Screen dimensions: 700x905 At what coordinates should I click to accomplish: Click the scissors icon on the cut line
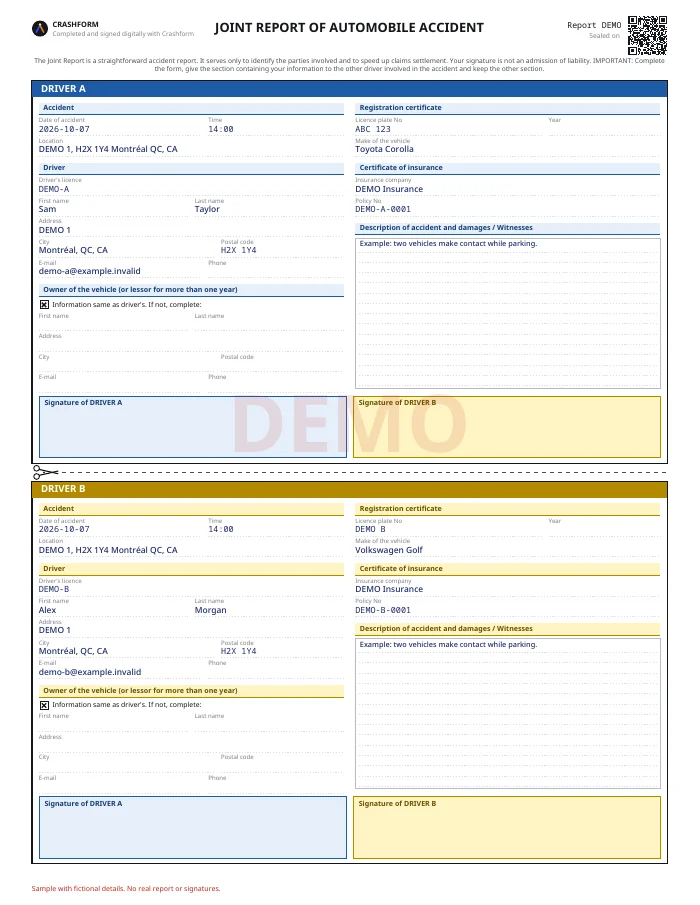(x=44, y=472)
